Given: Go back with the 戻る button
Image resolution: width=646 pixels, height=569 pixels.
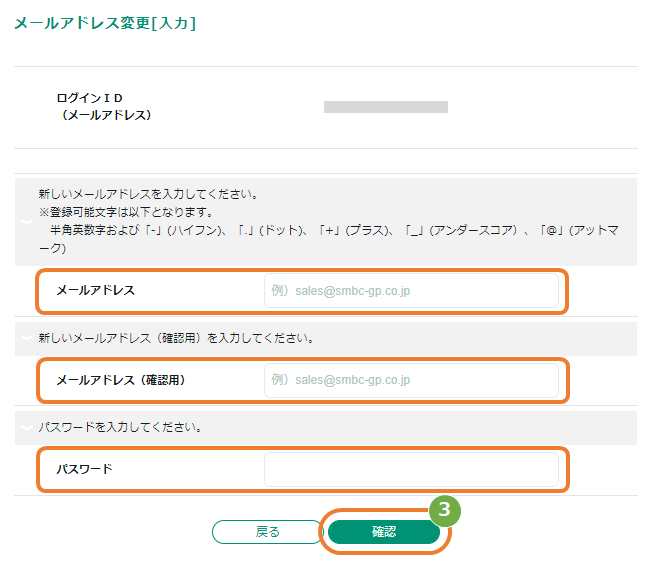Looking at the screenshot, I should [267, 532].
